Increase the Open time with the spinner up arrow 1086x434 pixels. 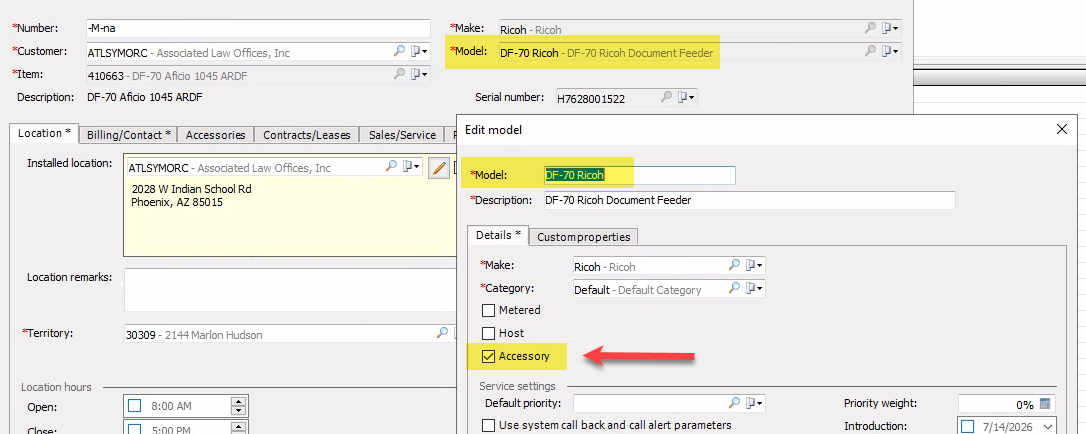click(238, 401)
